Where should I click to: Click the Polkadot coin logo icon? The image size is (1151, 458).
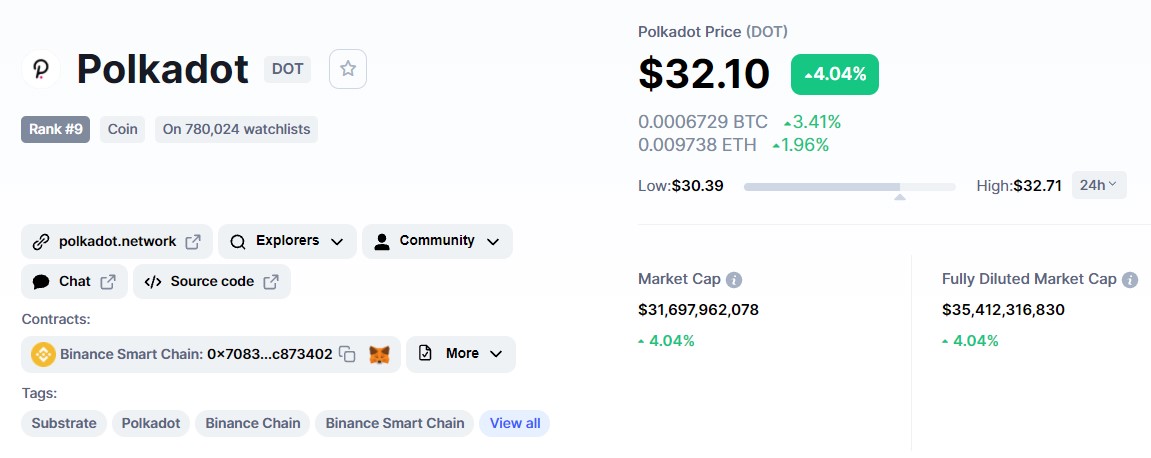pyautogui.click(x=41, y=69)
